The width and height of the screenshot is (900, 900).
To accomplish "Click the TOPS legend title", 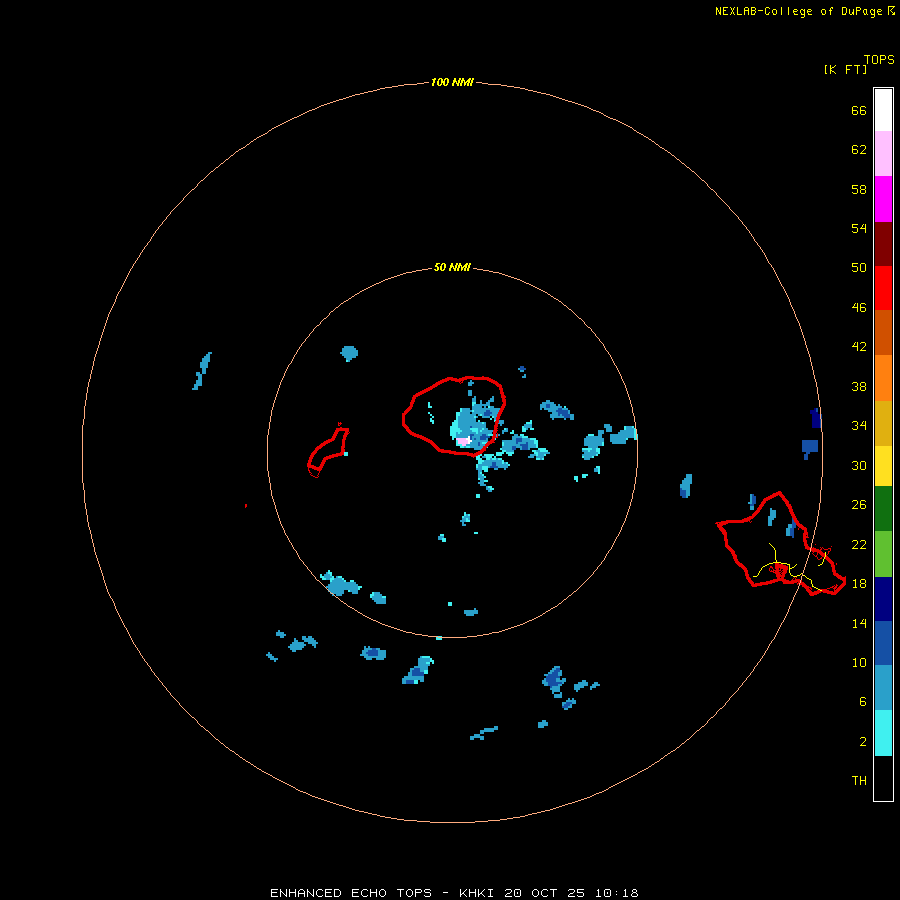I will pos(879,59).
